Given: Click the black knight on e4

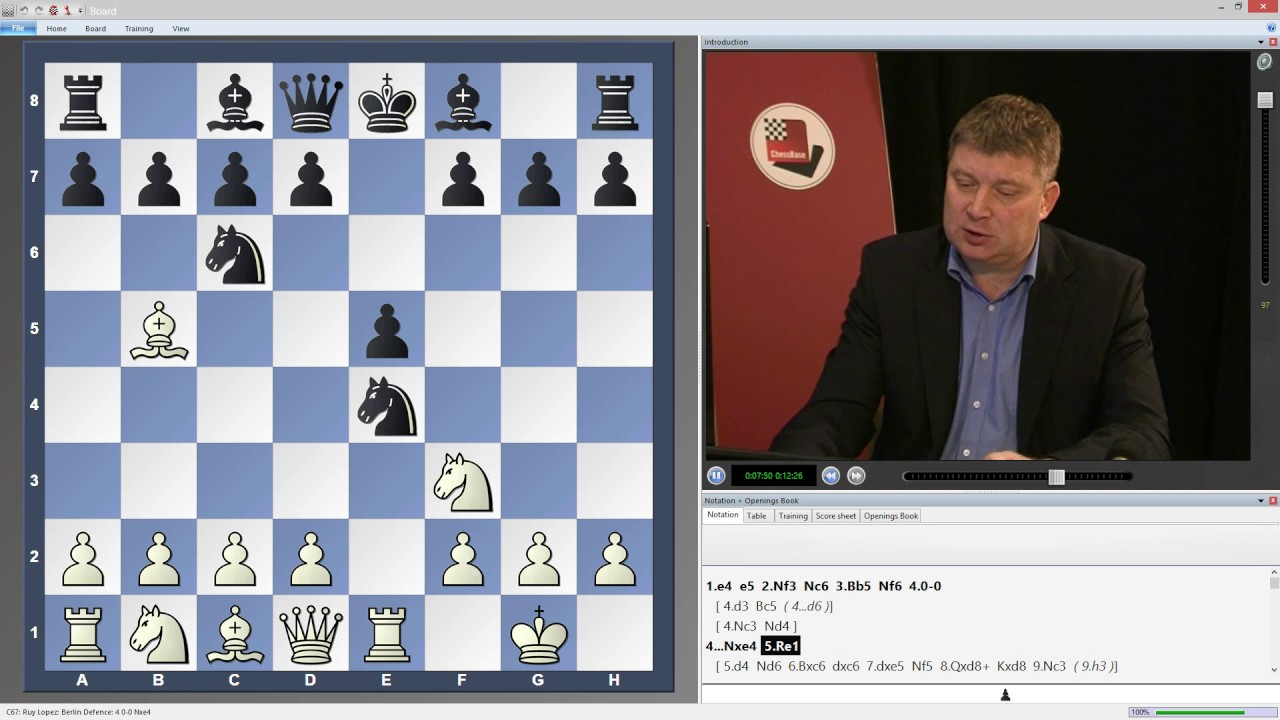Looking at the screenshot, I should [387, 405].
